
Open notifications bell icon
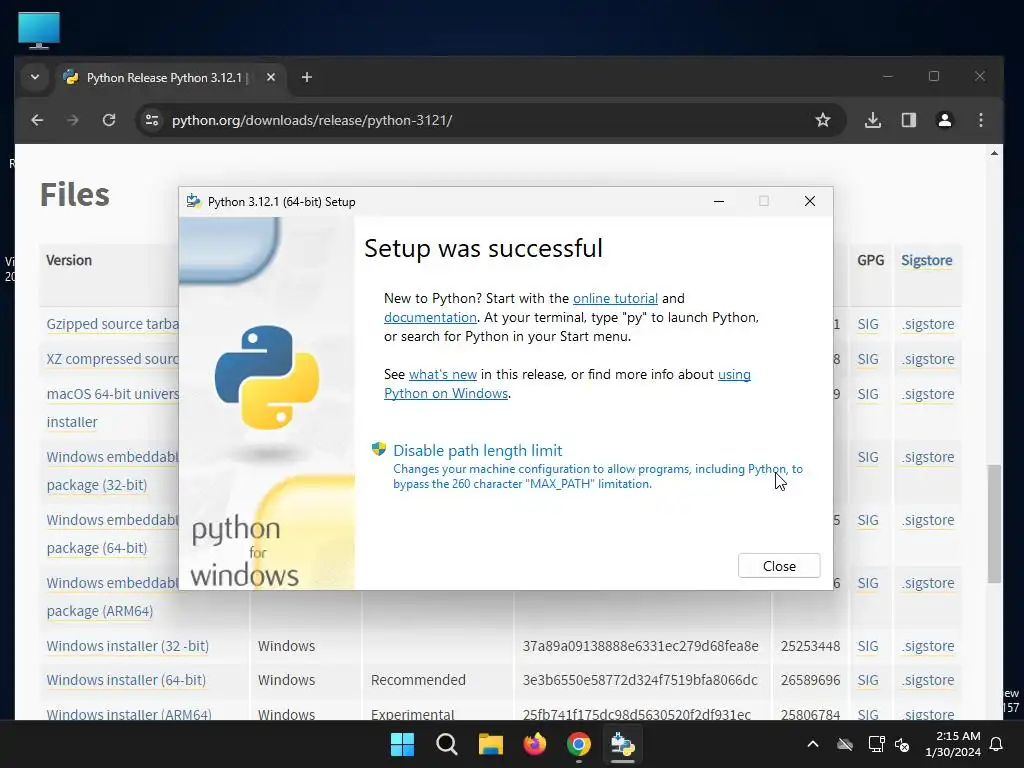point(996,744)
